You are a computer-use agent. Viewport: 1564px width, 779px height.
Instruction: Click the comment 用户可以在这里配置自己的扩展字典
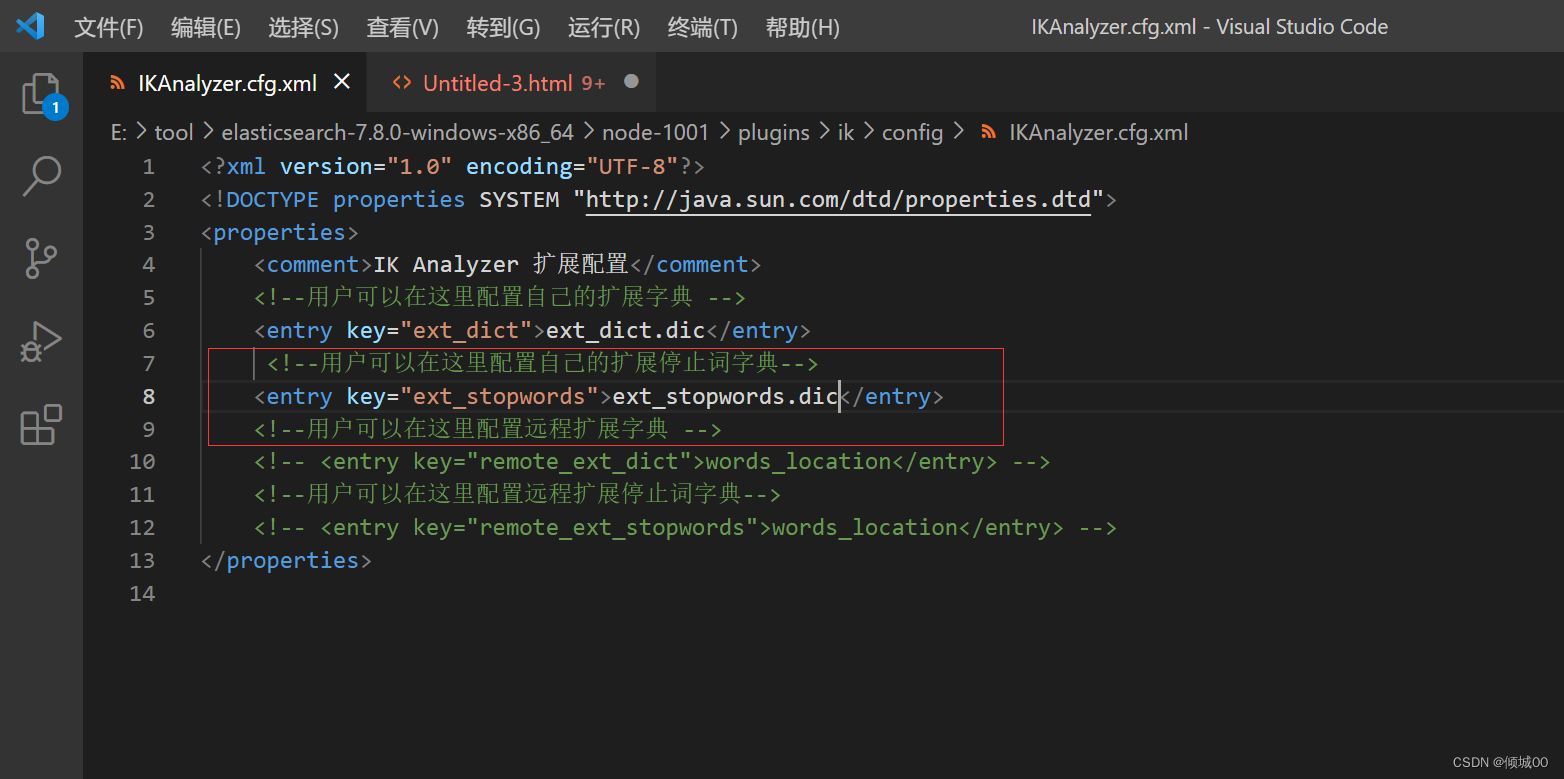[500, 297]
